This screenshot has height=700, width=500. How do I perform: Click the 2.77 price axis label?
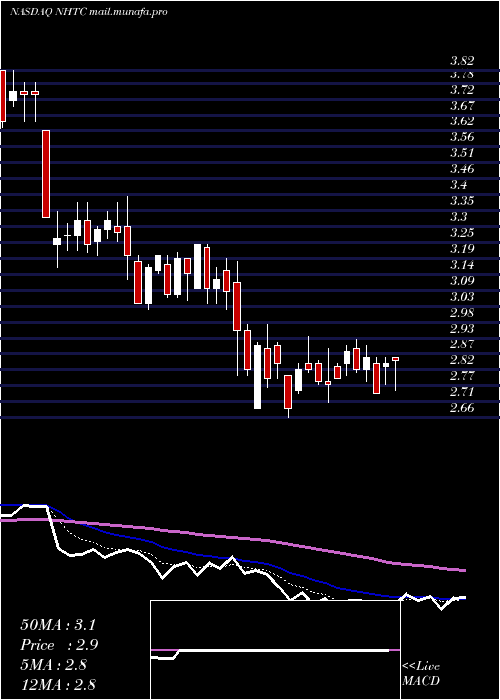pyautogui.click(x=462, y=376)
